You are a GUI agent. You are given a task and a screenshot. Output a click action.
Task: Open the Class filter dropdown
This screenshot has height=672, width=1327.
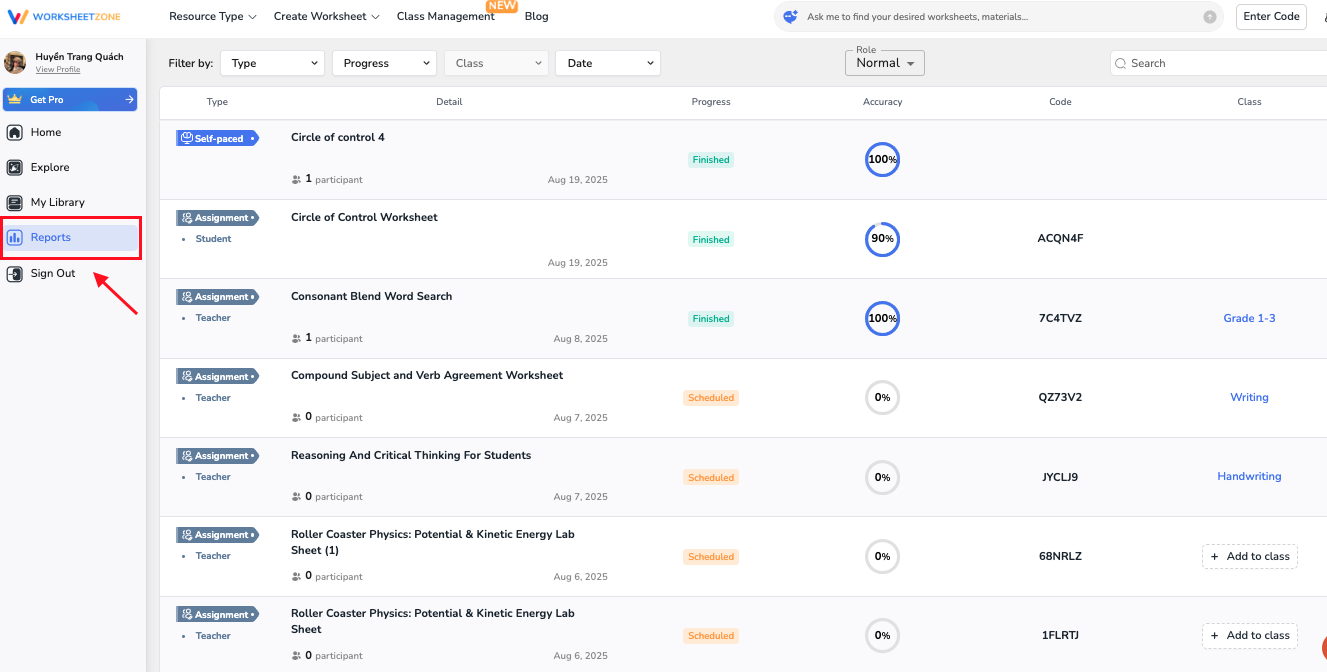497,63
